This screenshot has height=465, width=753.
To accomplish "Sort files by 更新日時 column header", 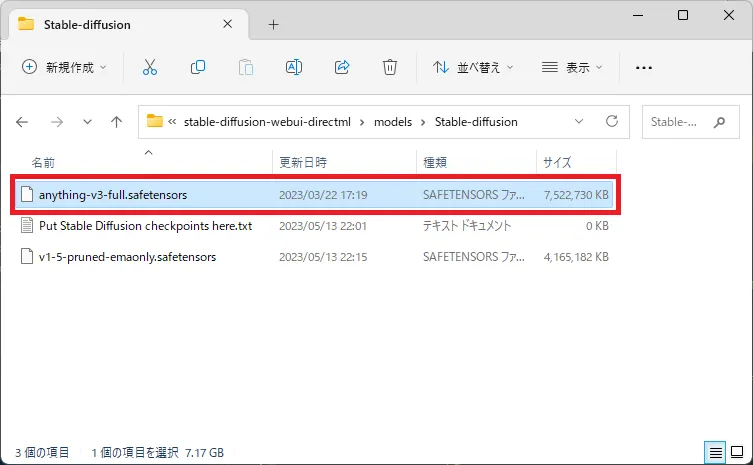I will point(303,161).
